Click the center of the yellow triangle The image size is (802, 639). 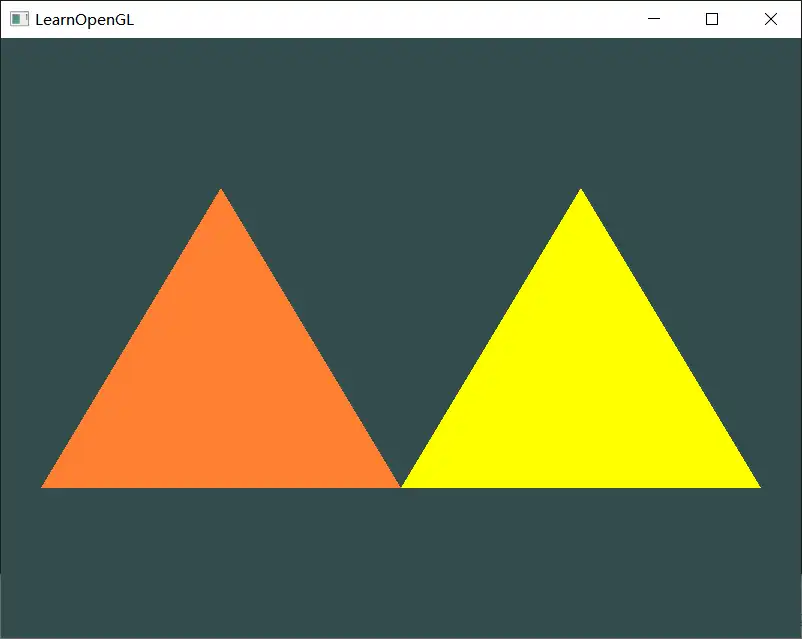click(x=580, y=390)
